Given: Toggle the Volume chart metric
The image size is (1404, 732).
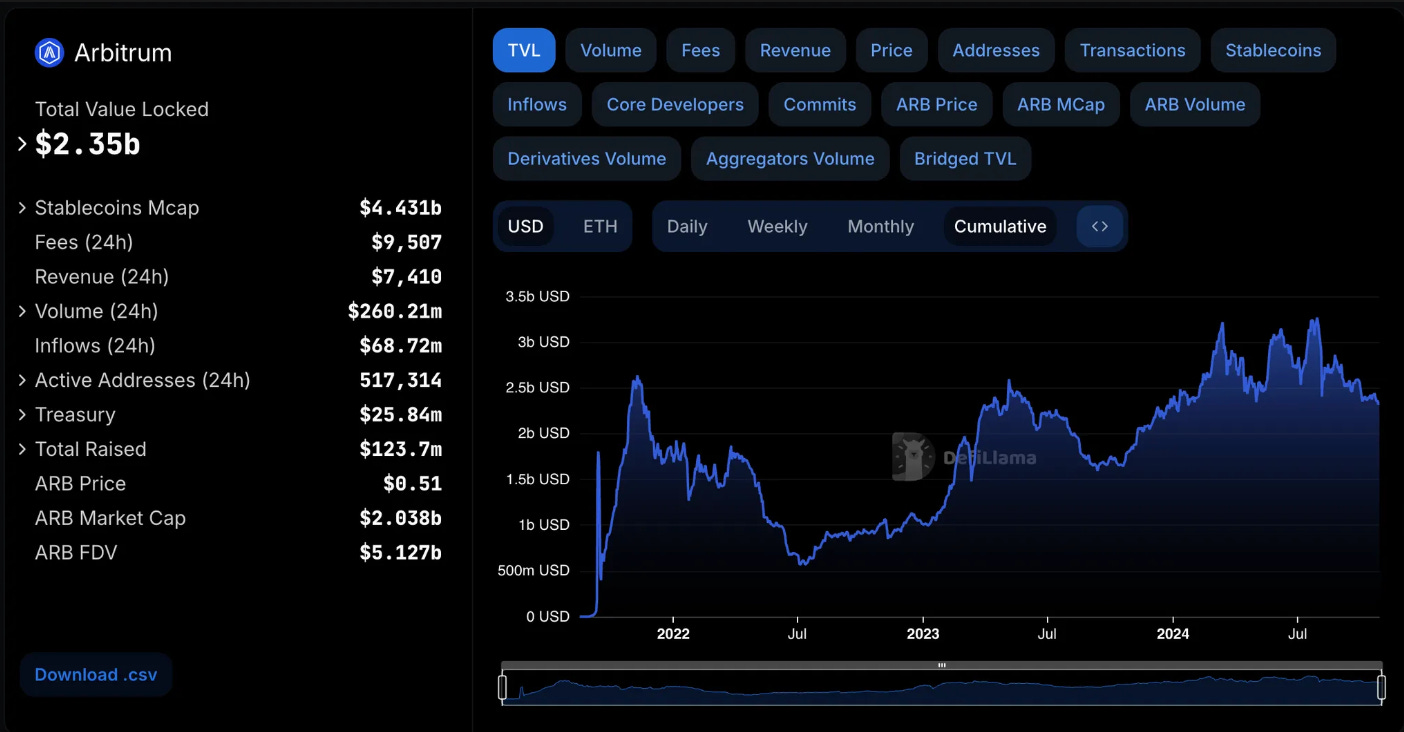Looking at the screenshot, I should (611, 50).
